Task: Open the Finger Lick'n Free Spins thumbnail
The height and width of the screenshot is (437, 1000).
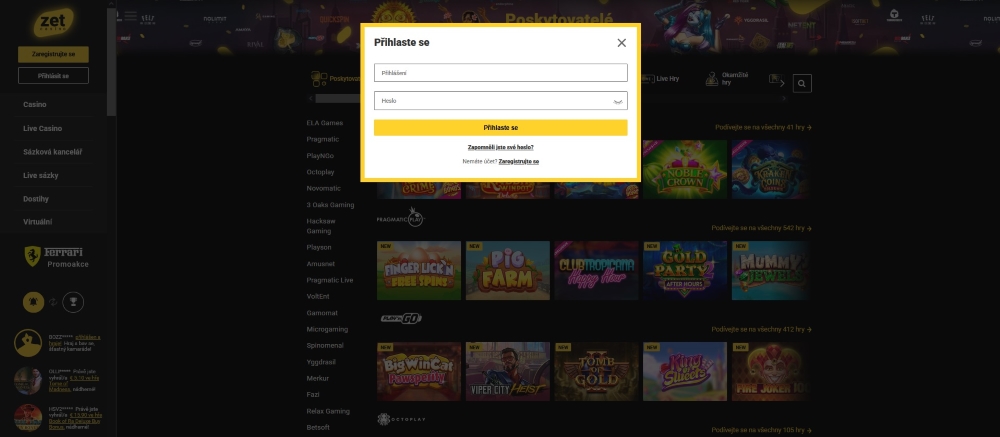Action: pyautogui.click(x=418, y=270)
